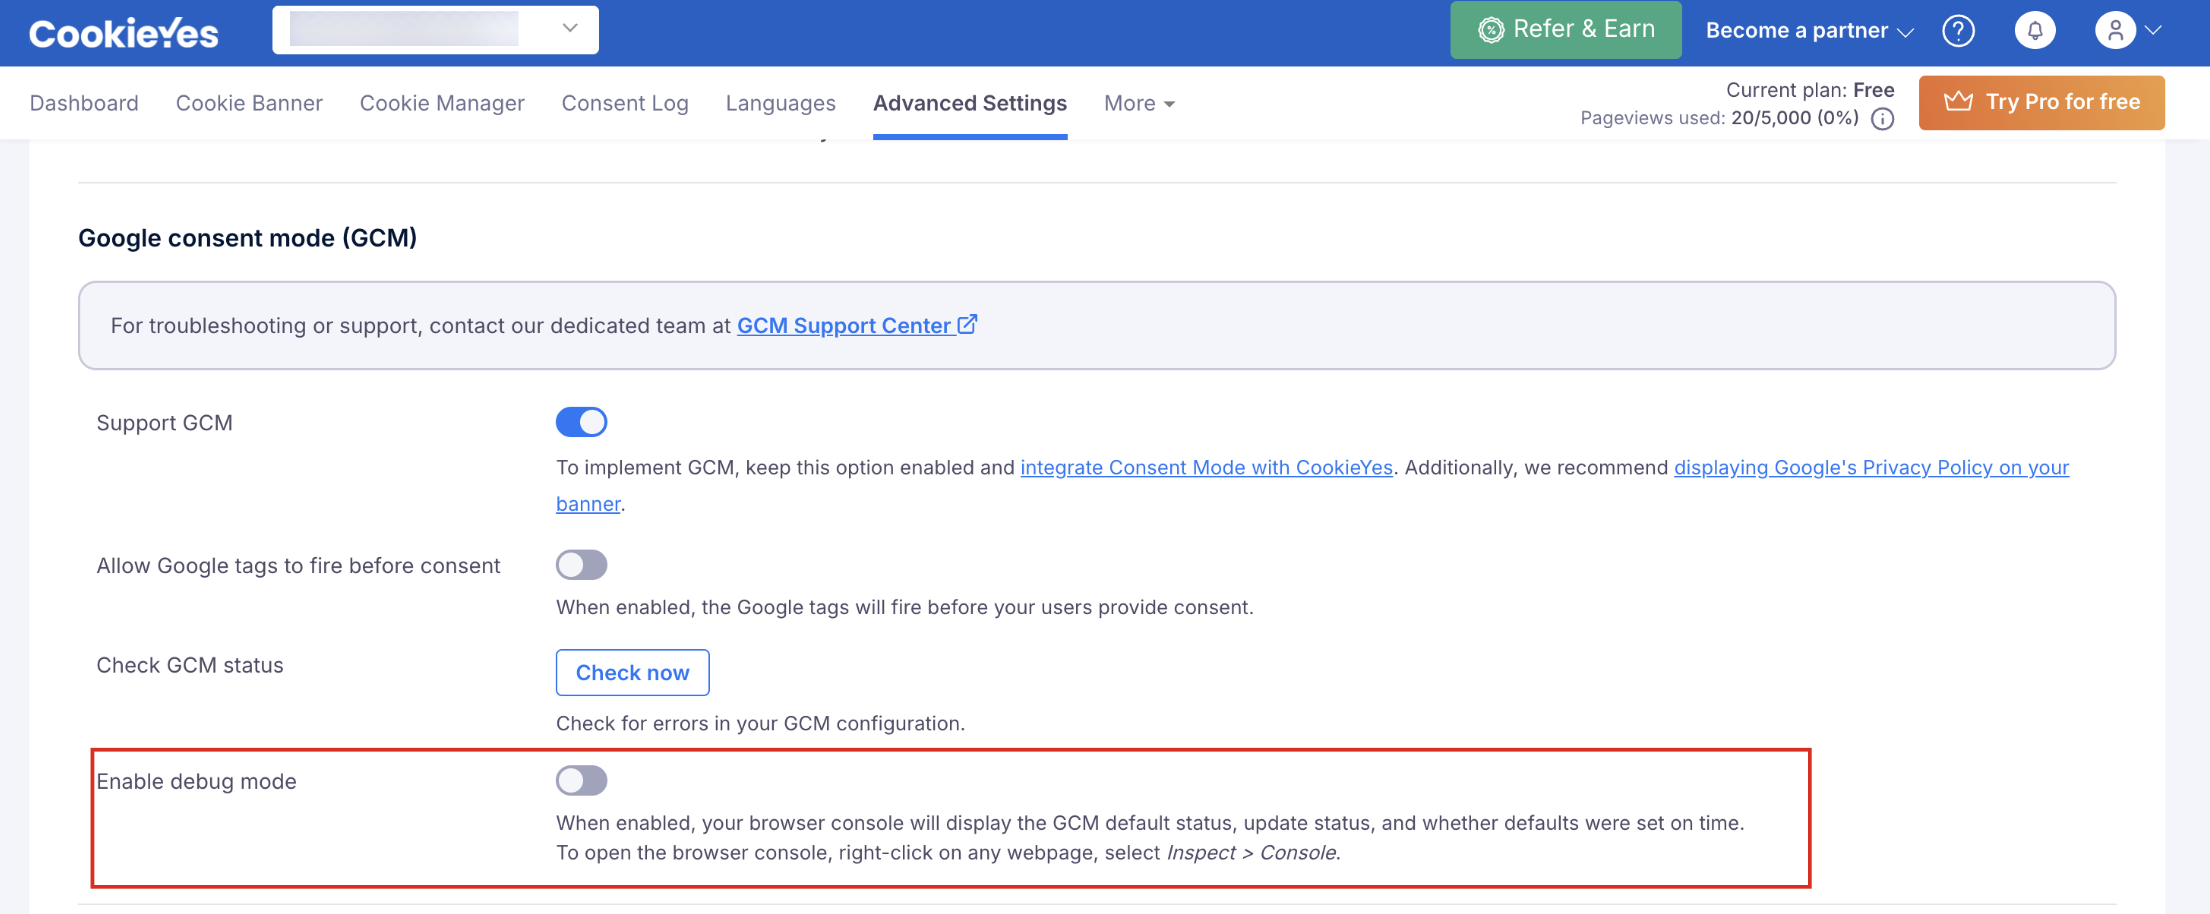Open the user account avatar menu
The height and width of the screenshot is (914, 2210).
click(2128, 31)
